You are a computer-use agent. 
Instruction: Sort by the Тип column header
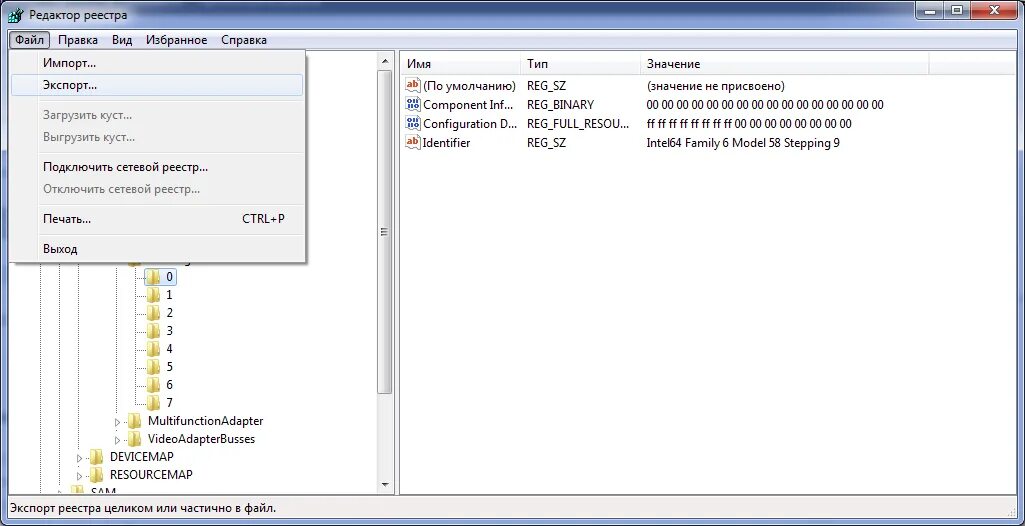tap(580, 64)
